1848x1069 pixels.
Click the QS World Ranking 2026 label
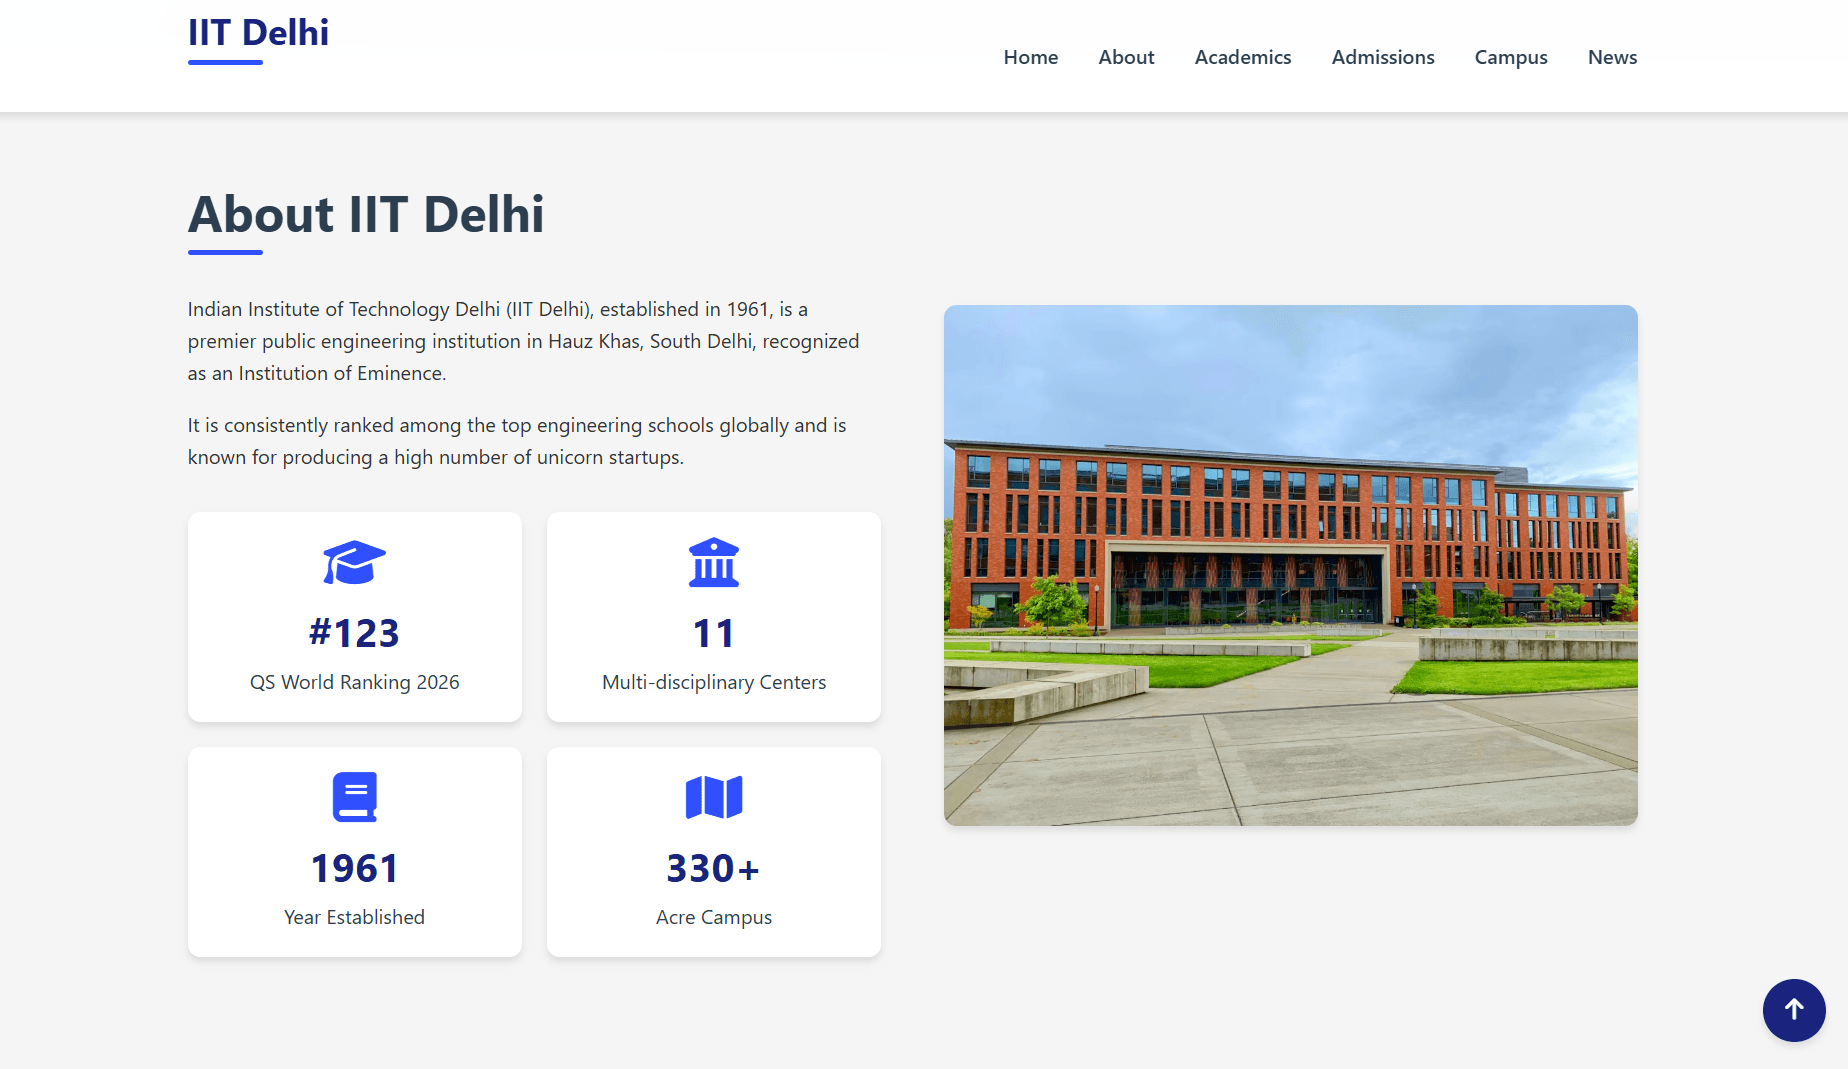tap(354, 682)
